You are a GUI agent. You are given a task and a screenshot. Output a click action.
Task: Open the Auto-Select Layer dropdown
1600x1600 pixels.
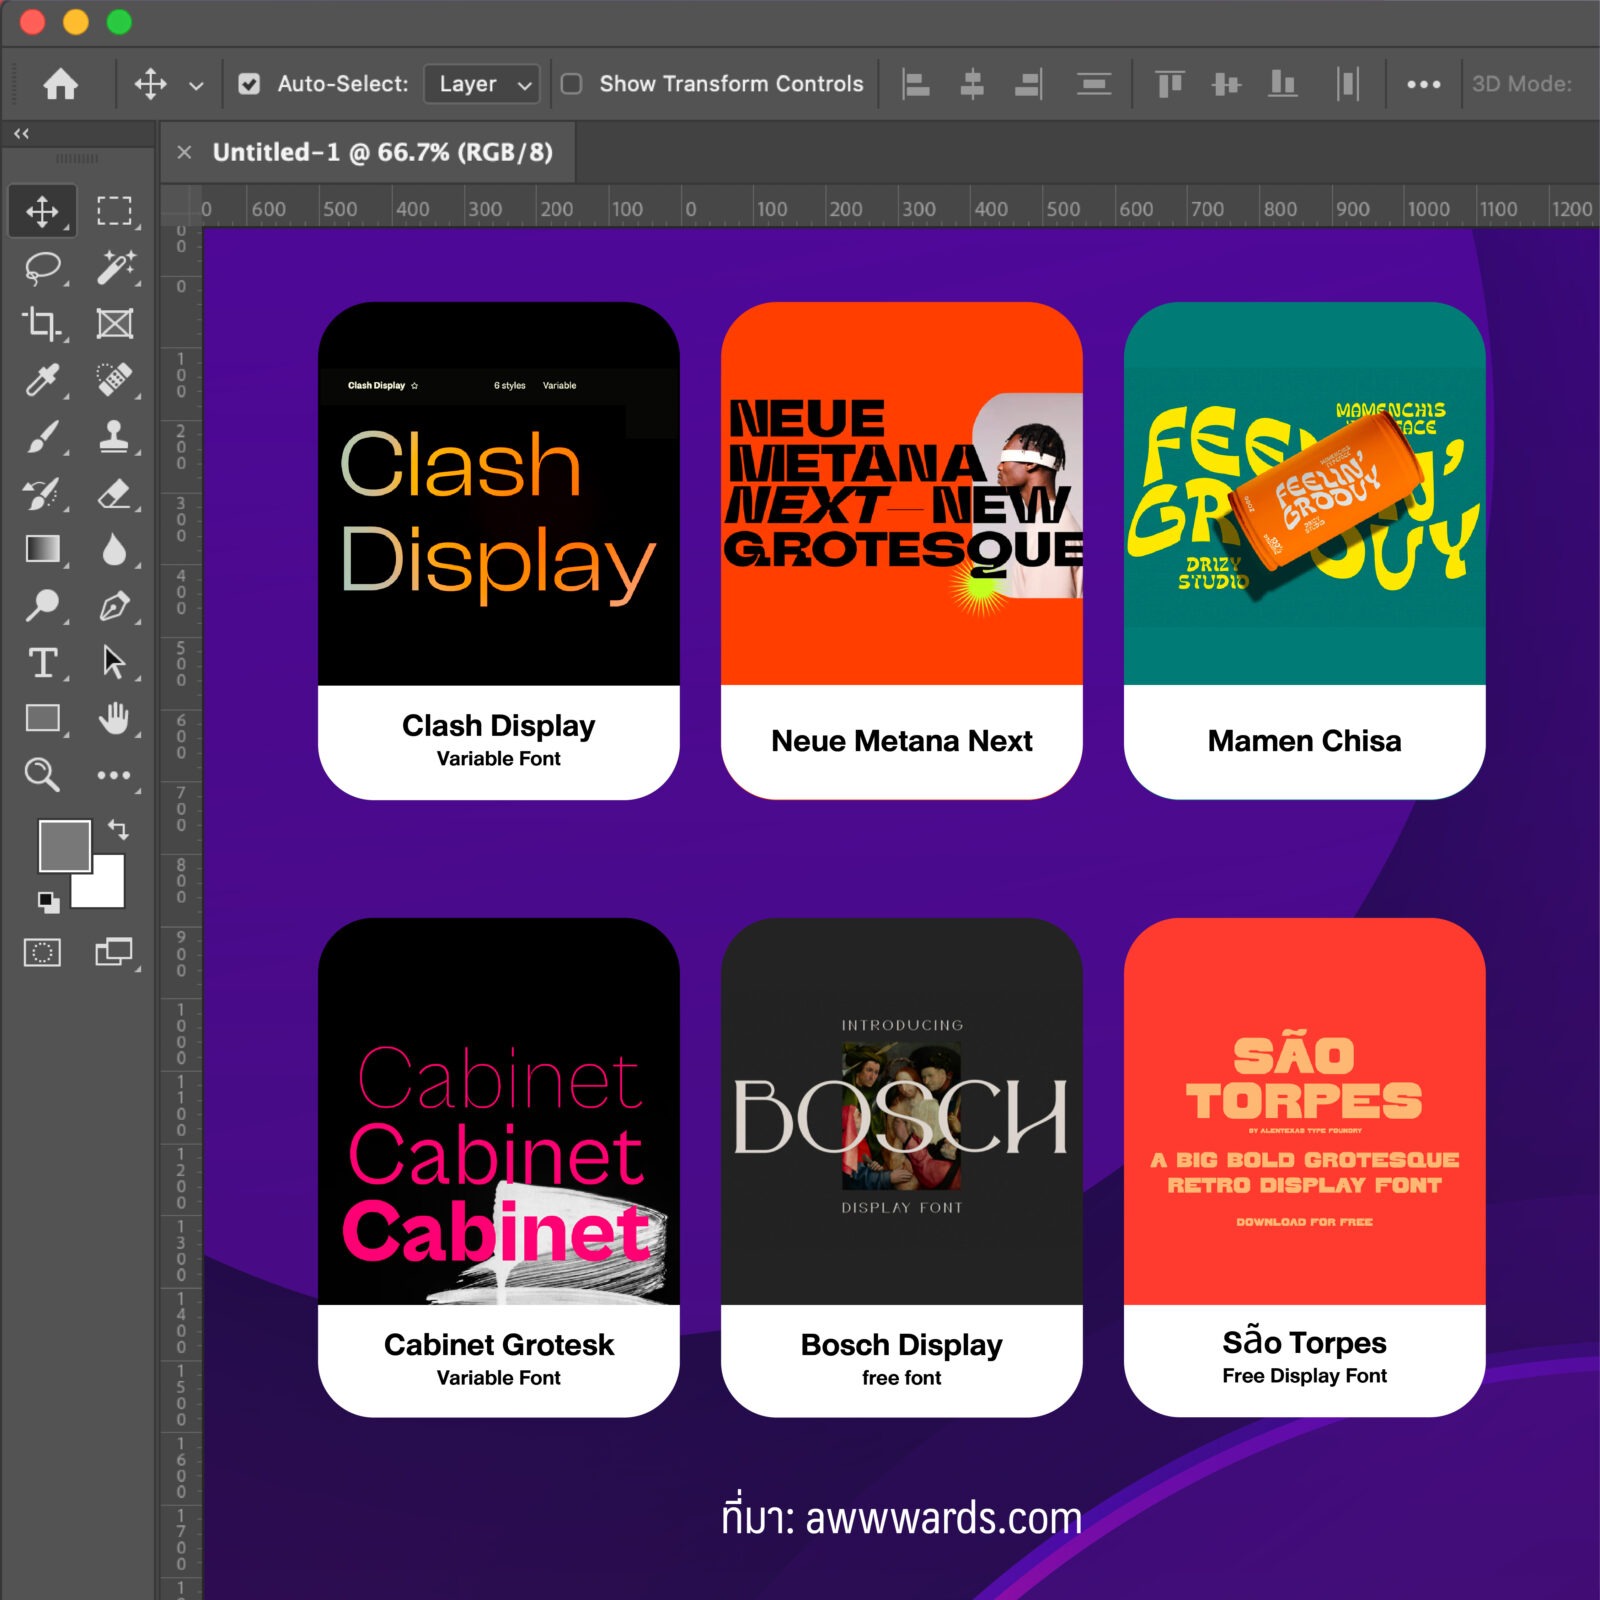pyautogui.click(x=482, y=84)
